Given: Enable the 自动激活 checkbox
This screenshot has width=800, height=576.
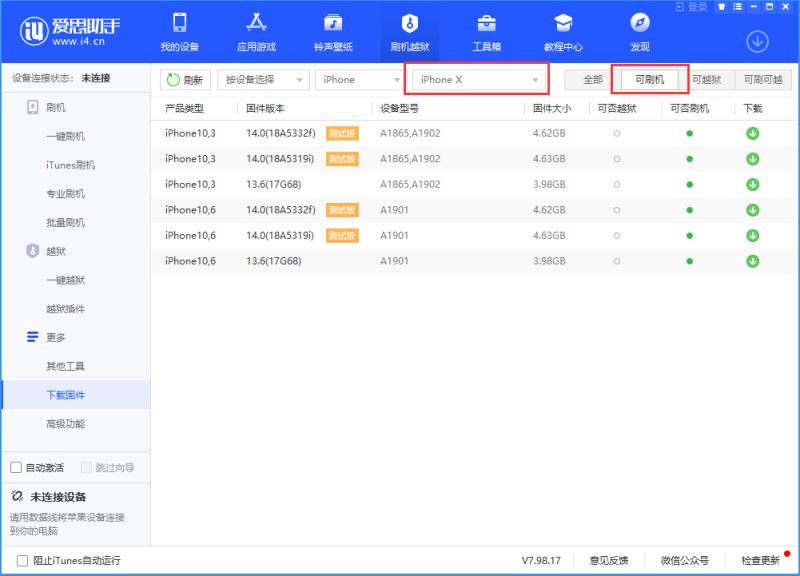Looking at the screenshot, I should 16,467.
